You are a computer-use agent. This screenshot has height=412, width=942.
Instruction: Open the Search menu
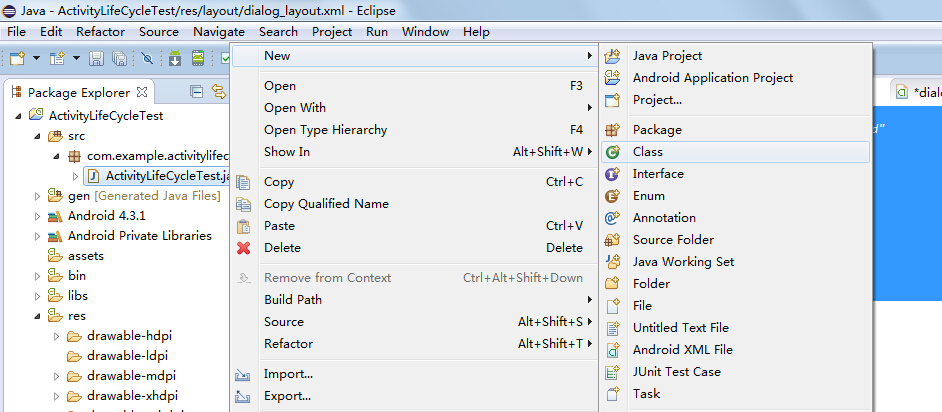pyautogui.click(x=278, y=32)
